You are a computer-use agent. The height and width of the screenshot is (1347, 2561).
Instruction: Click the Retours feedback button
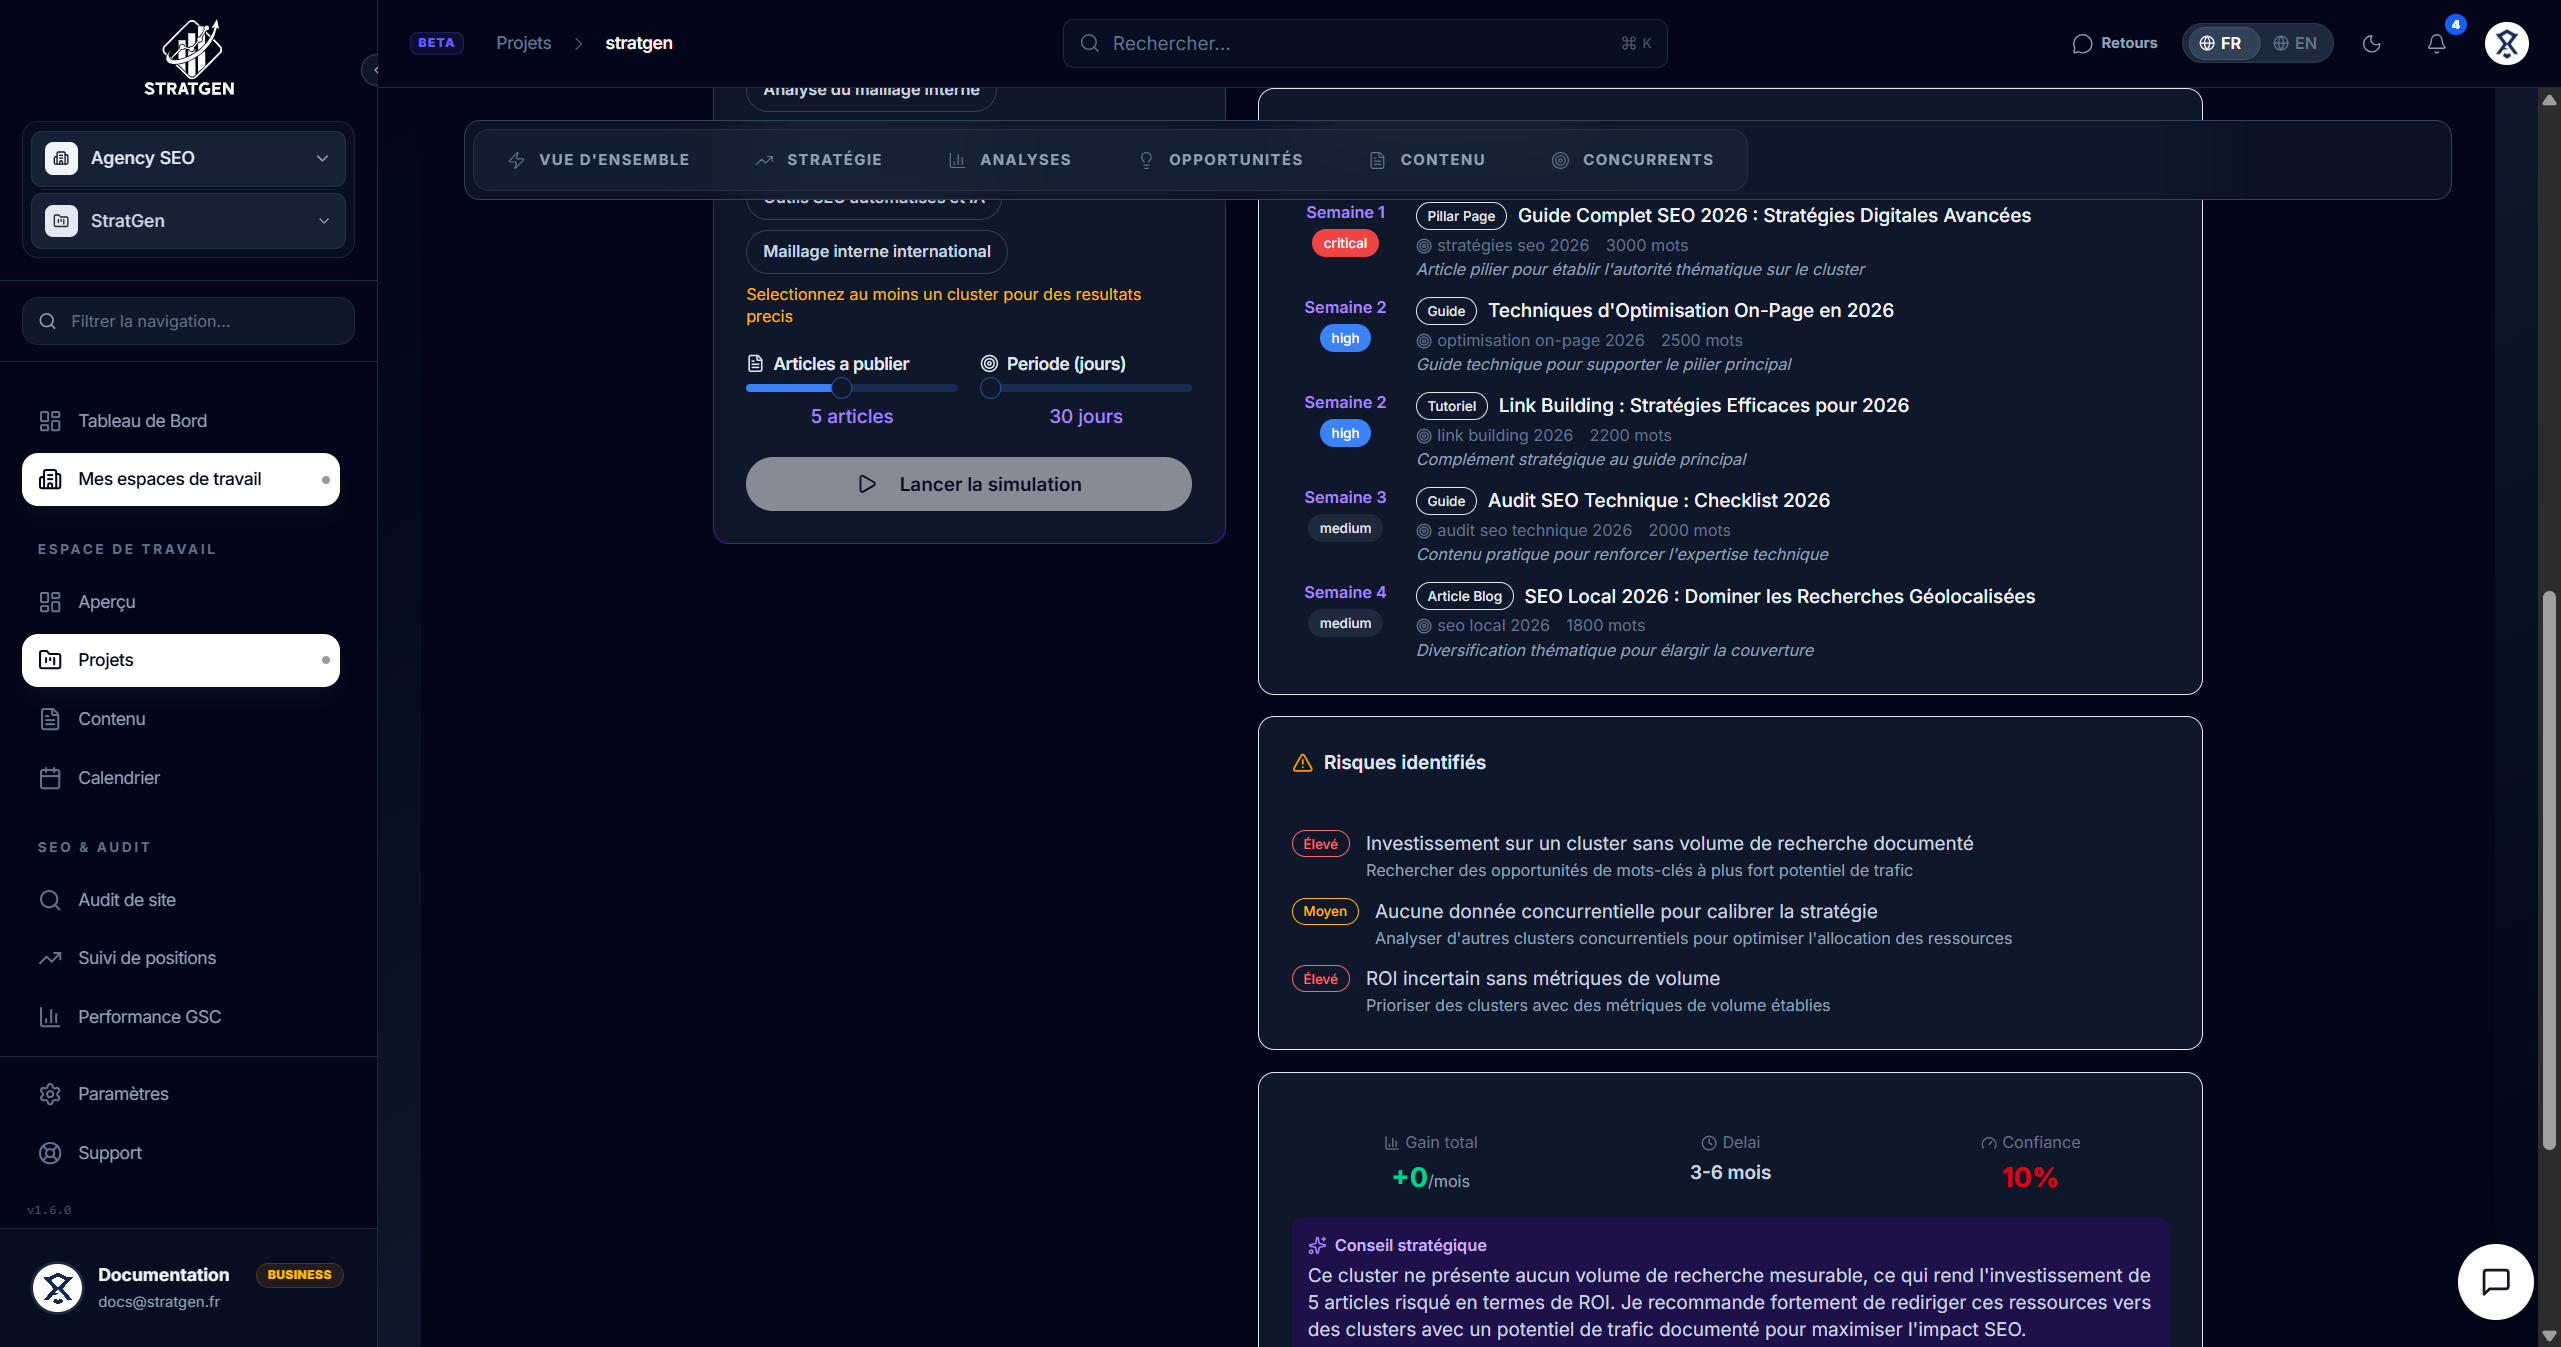[x=2115, y=43]
